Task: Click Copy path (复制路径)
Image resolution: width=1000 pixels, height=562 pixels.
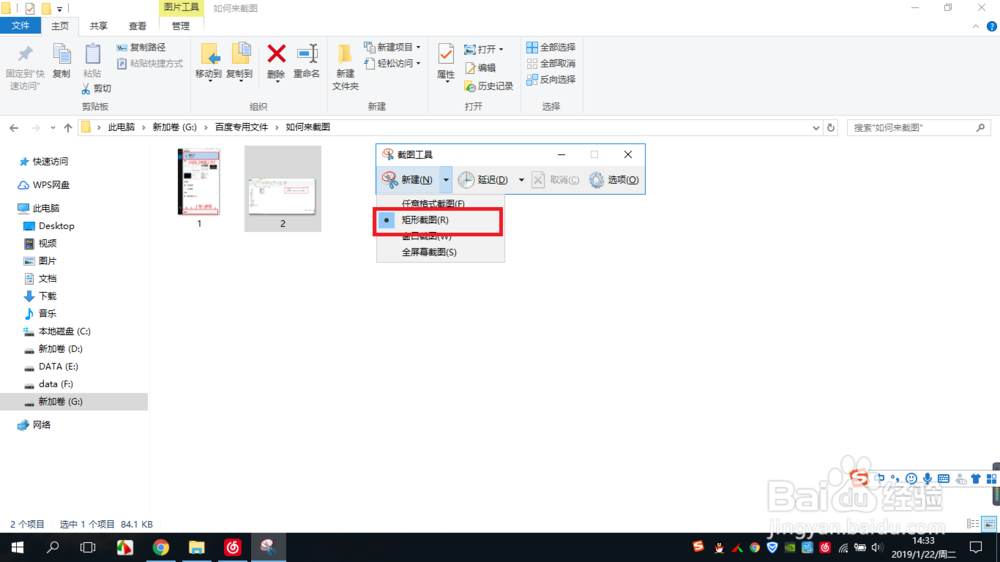Action: (x=141, y=47)
